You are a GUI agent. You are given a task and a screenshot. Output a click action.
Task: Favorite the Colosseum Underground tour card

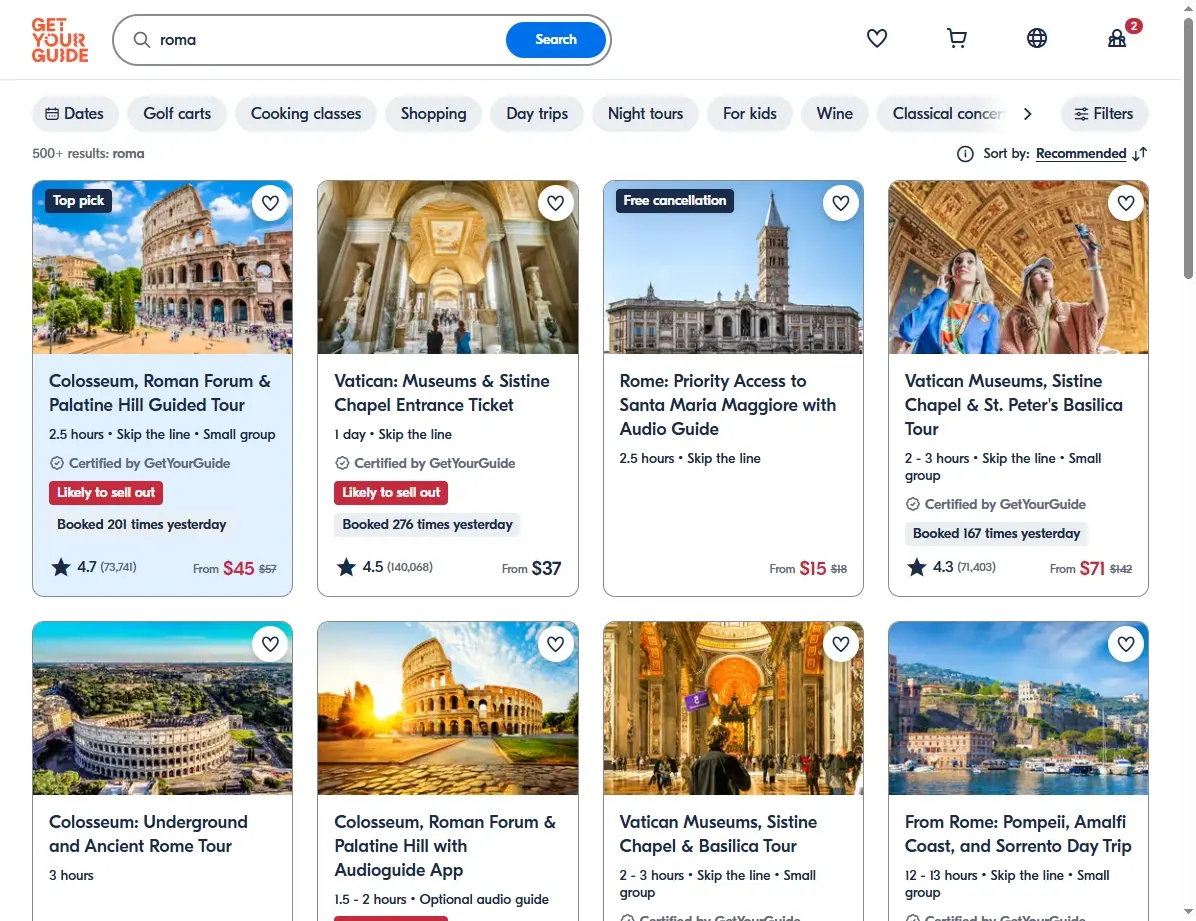pos(270,644)
